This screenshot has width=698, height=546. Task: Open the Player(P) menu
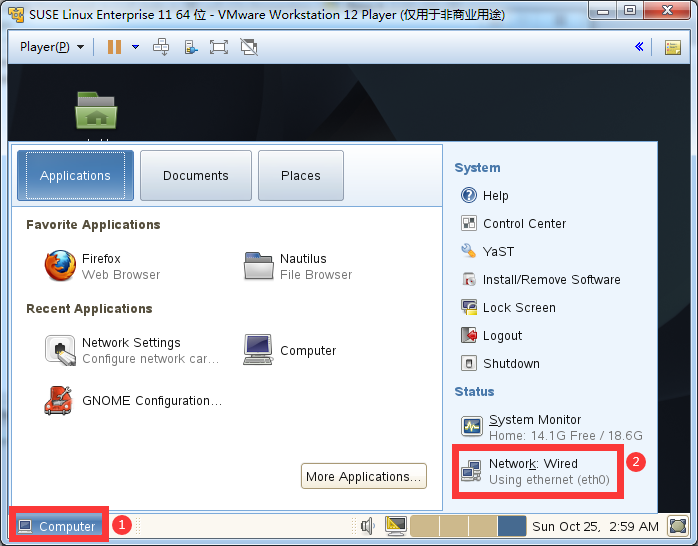(52, 47)
